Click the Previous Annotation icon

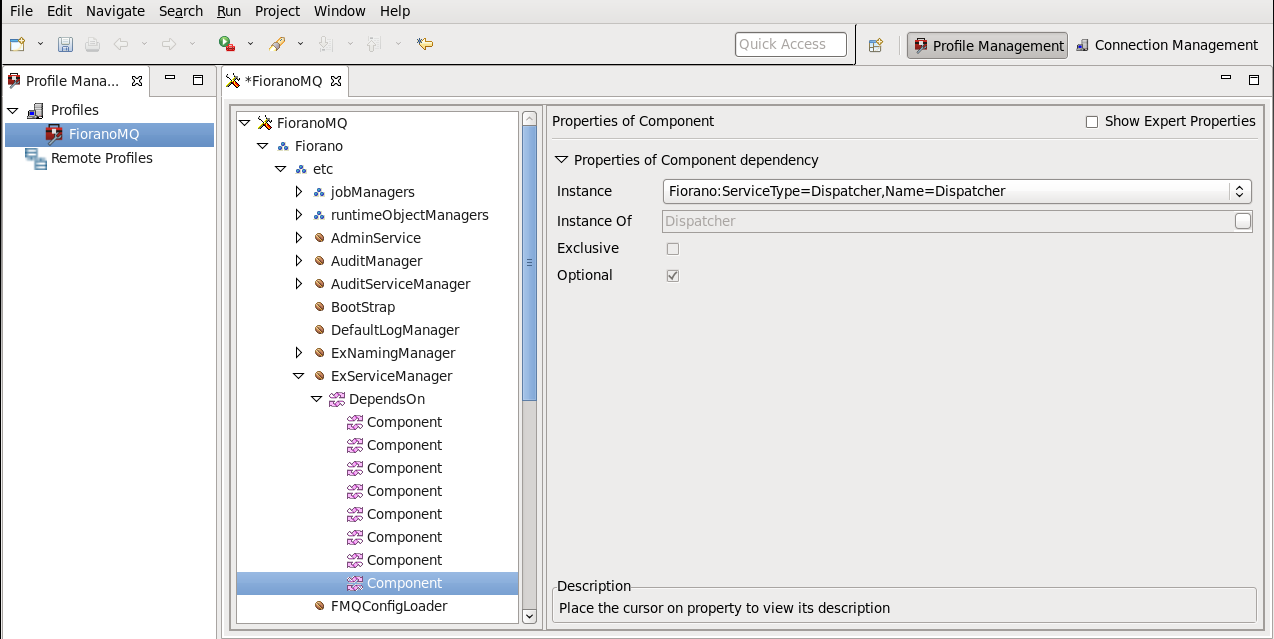[373, 44]
